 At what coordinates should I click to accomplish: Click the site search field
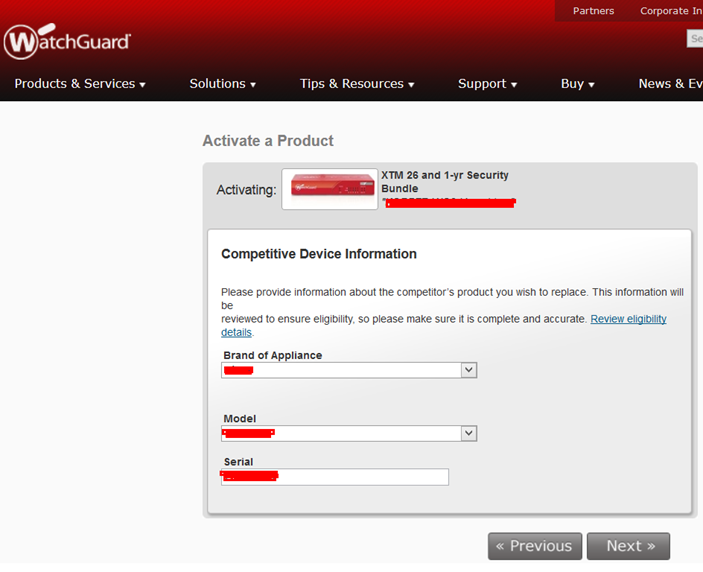click(695, 39)
